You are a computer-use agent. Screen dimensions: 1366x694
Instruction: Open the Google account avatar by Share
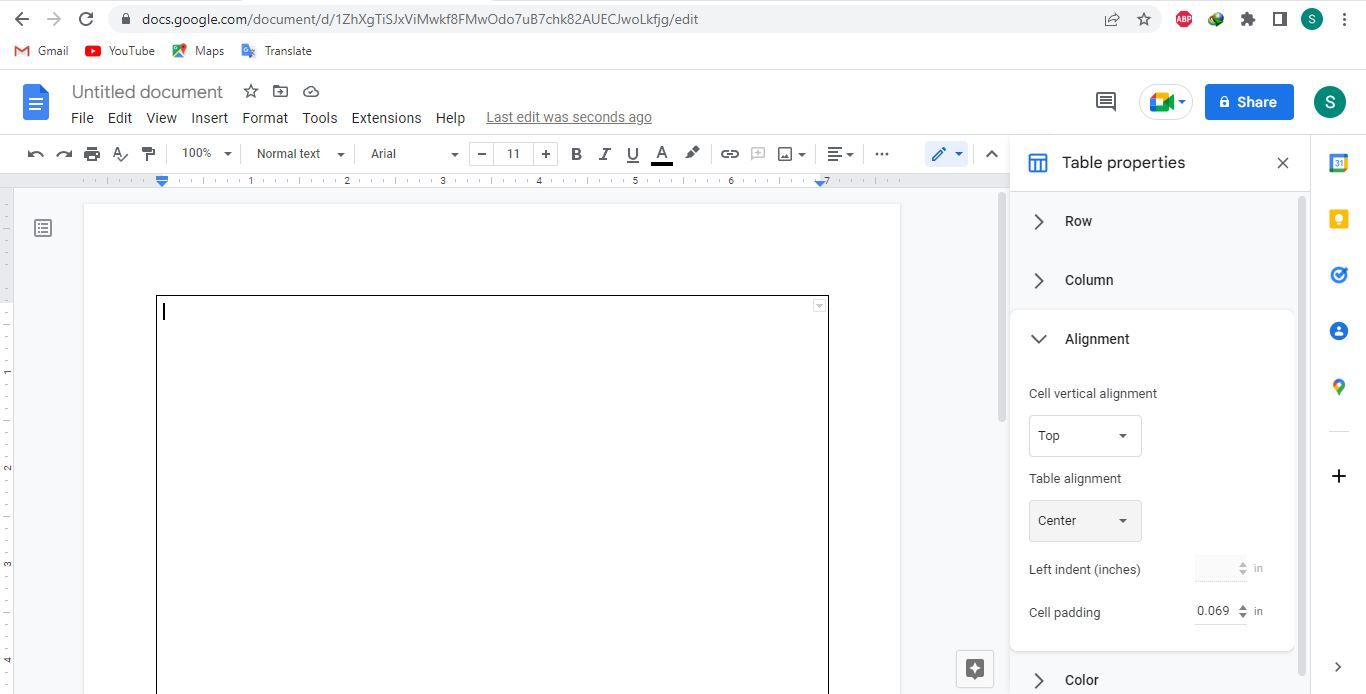click(1330, 102)
